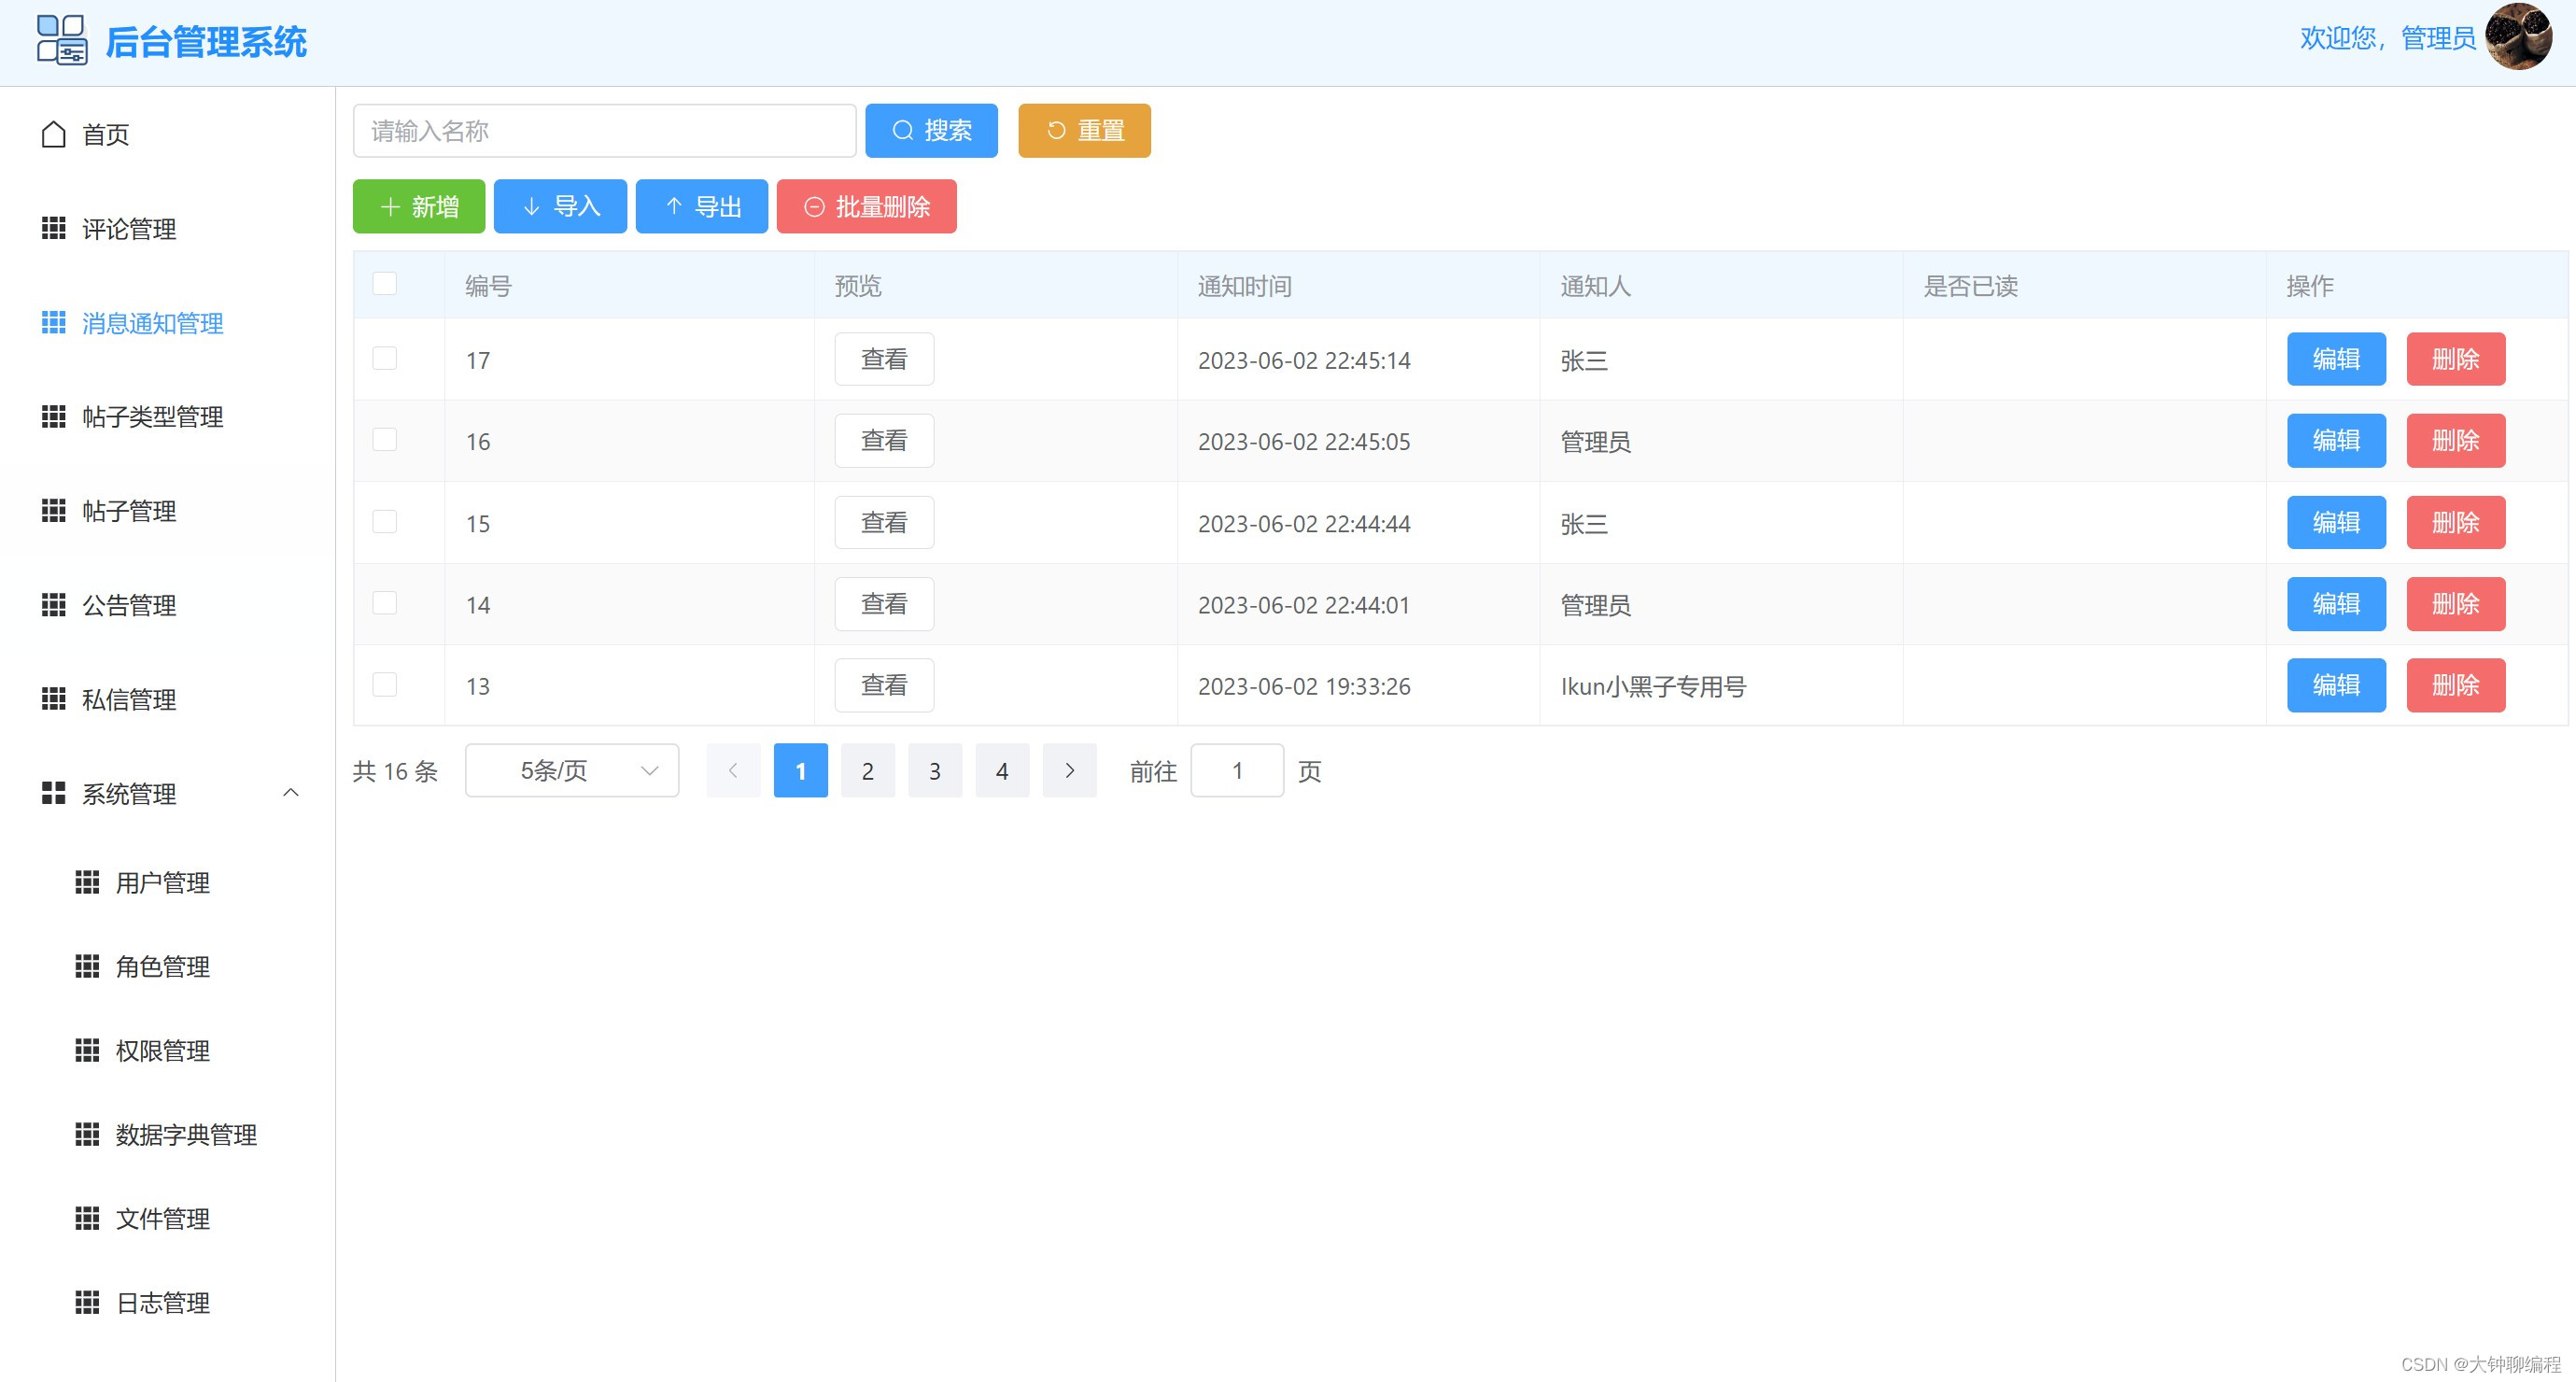Edit the row 16 notification

[2336, 441]
